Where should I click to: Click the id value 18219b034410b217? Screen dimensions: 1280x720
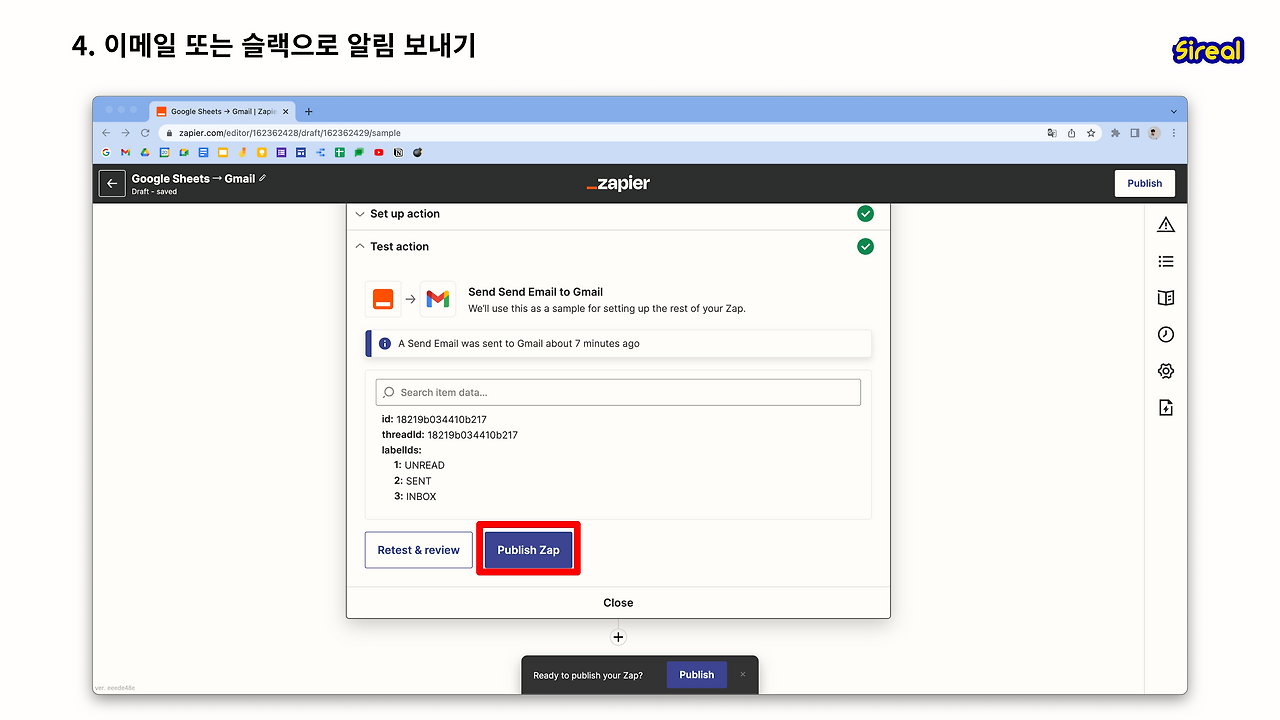(441, 419)
